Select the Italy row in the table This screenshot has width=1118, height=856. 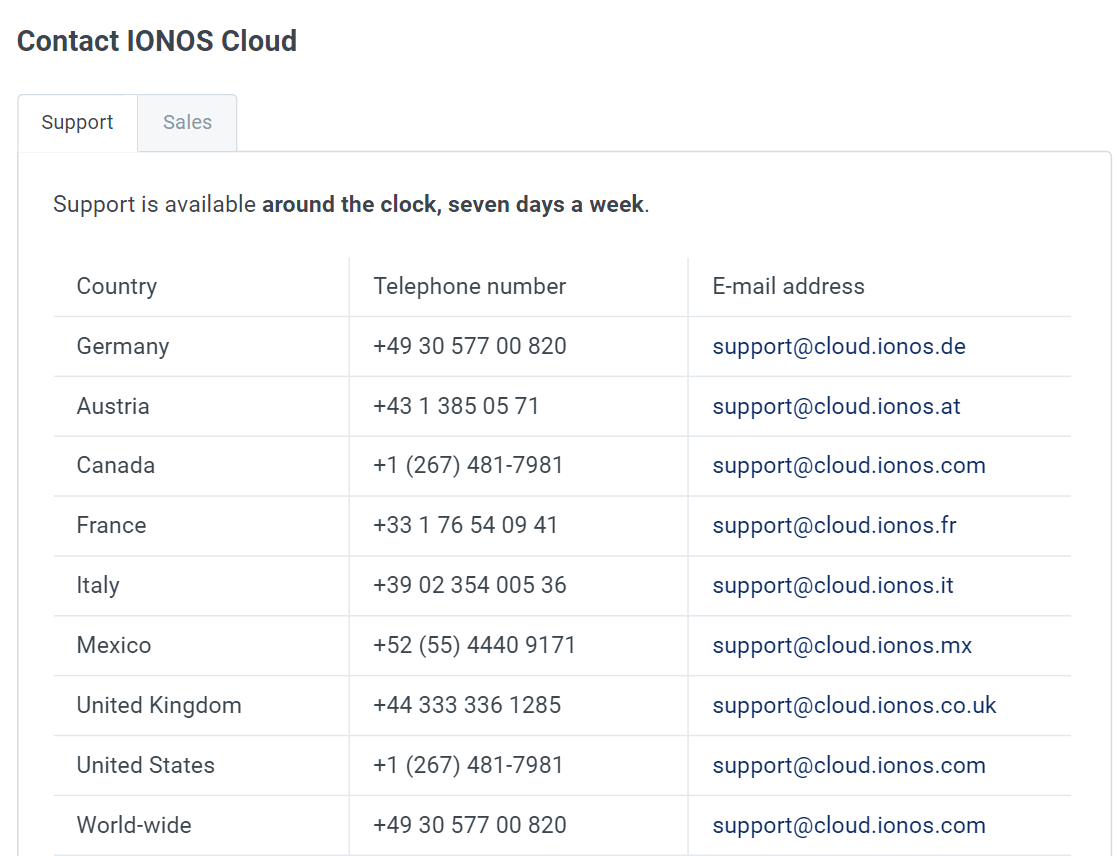97,585
